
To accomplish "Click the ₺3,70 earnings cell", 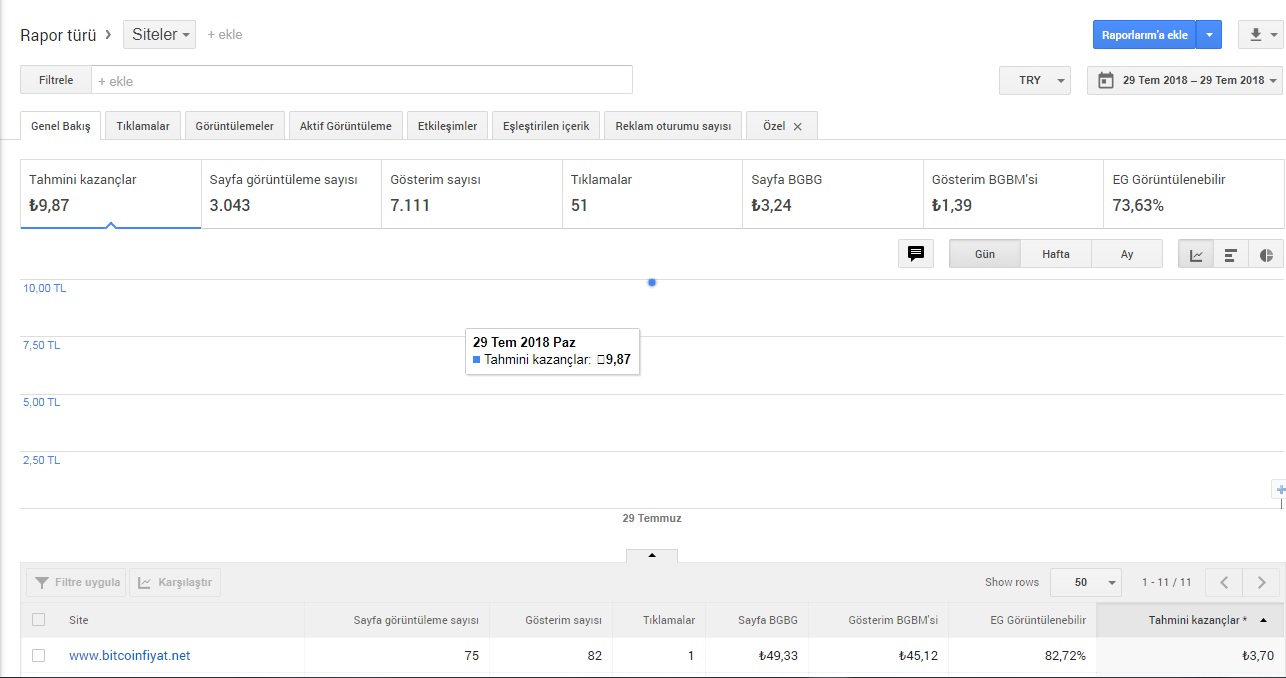I will click(x=1259, y=656).
